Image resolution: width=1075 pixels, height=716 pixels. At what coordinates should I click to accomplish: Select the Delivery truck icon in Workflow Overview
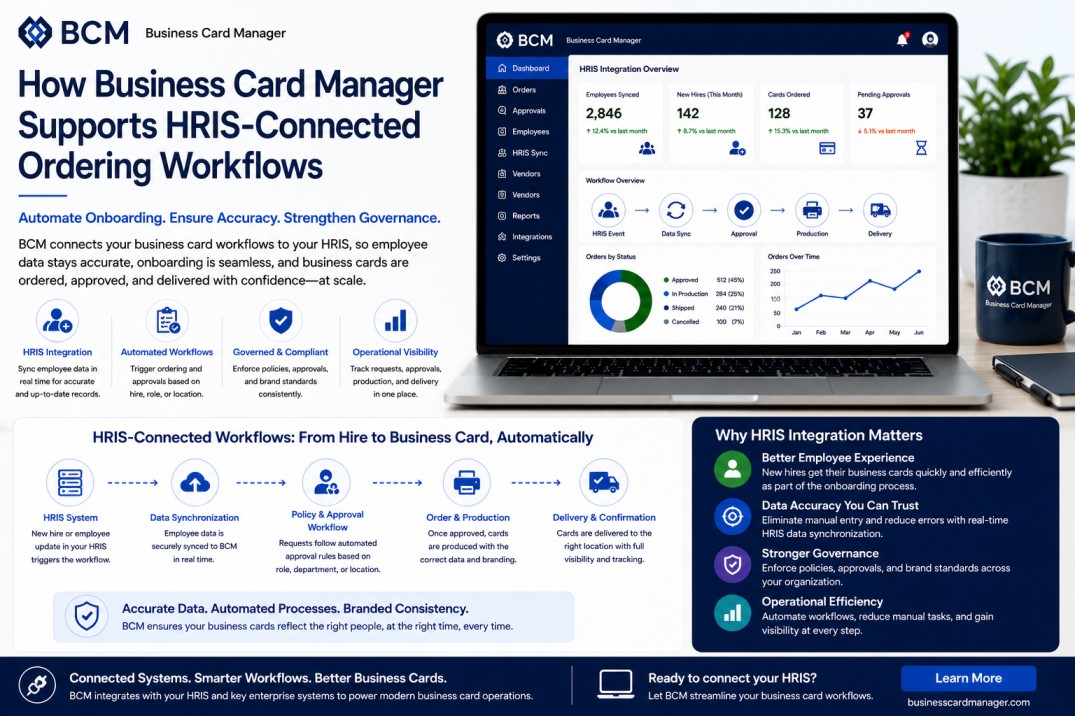coord(880,210)
